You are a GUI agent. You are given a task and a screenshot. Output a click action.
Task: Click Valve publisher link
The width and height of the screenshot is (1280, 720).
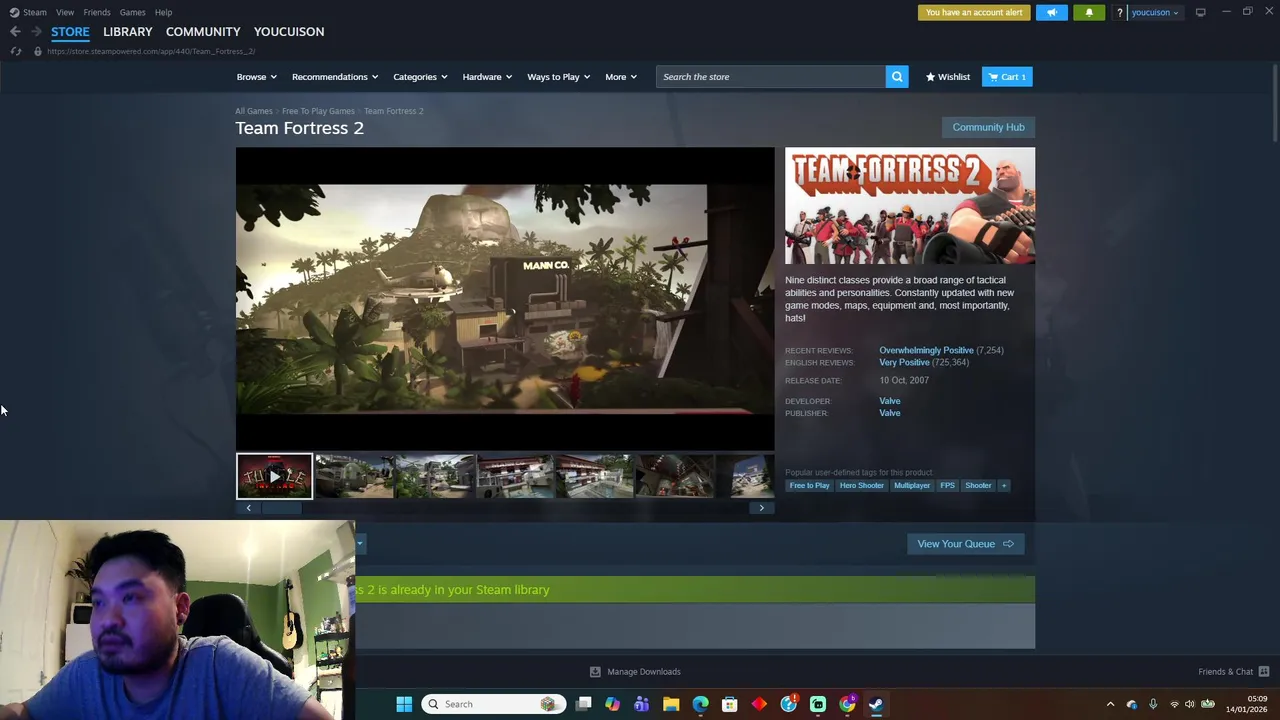(890, 413)
